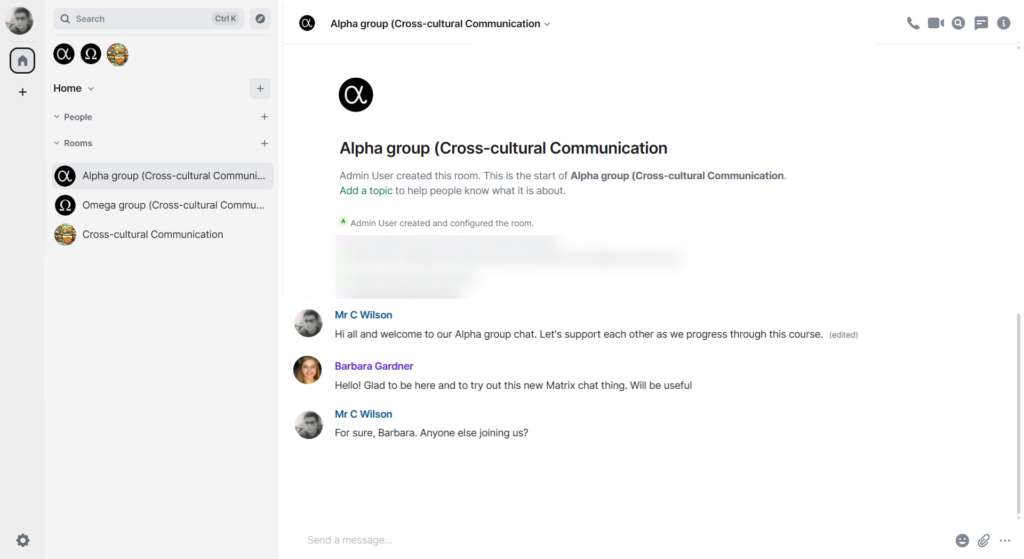This screenshot has height=559, width=1024.
Task: Show room info panel
Action: [x=1004, y=23]
